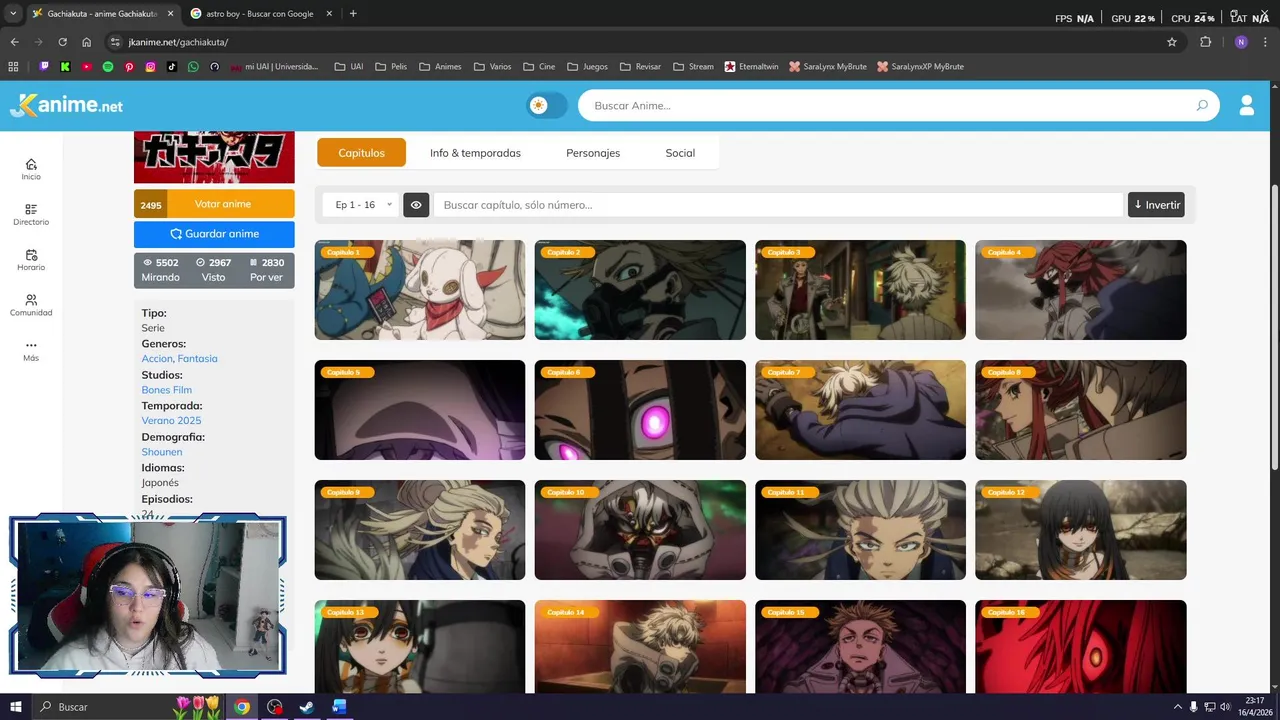
Task: Open the Shounen demographic link
Action: pos(161,452)
